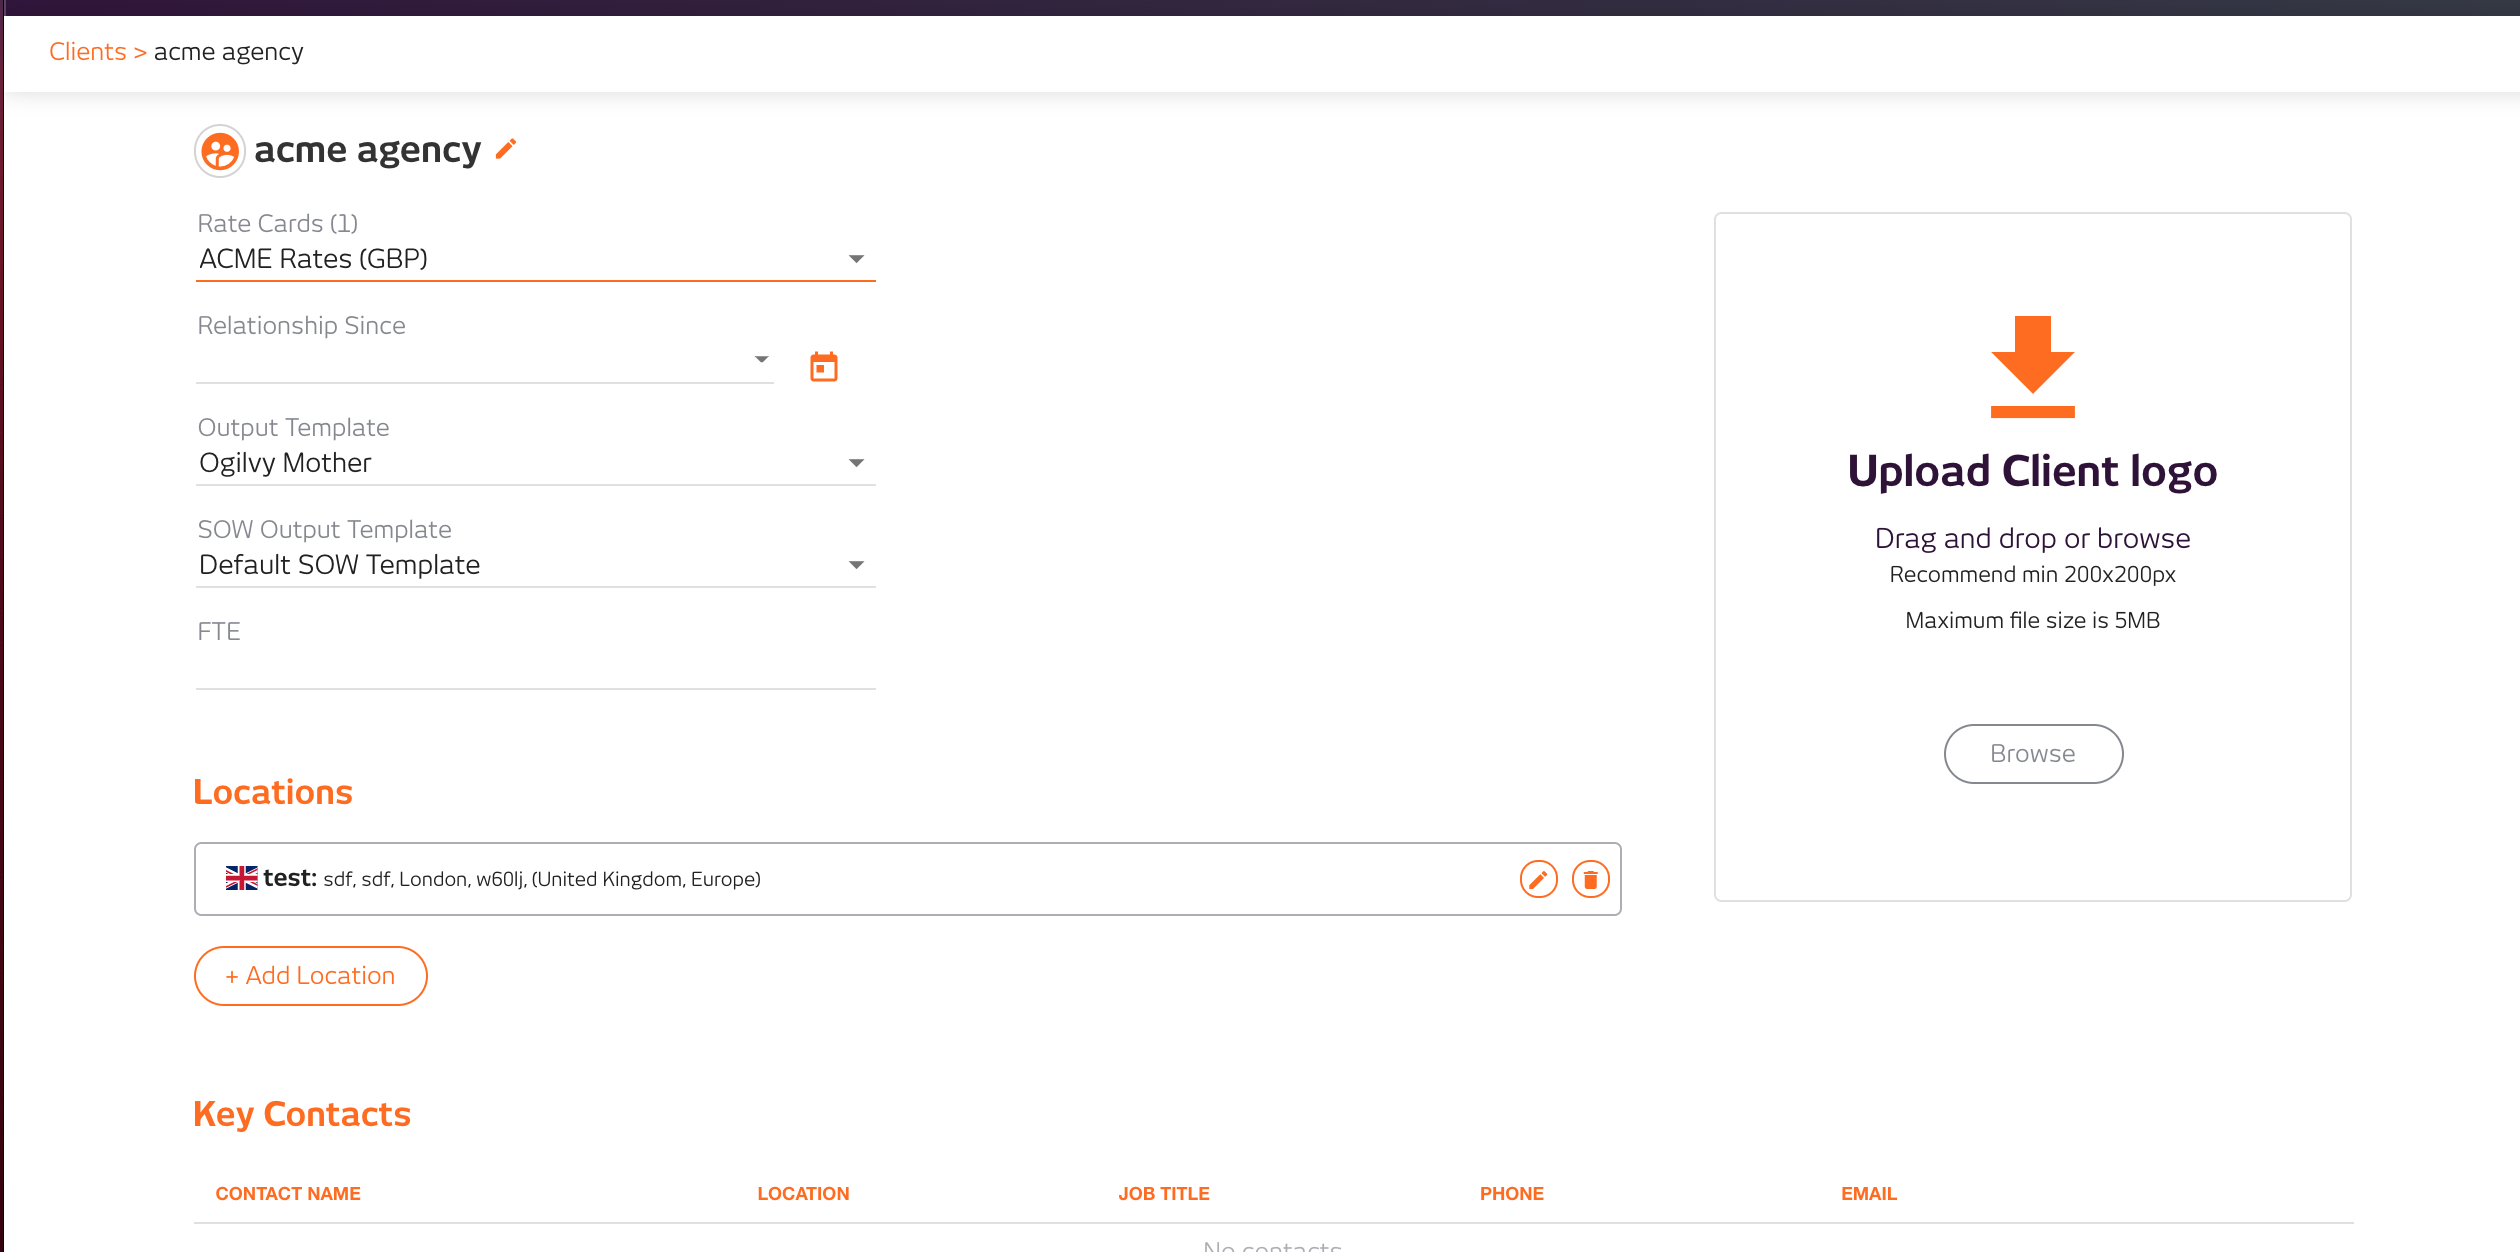The image size is (2520, 1252).
Task: Click the EMAIL column header
Action: [1869, 1194]
